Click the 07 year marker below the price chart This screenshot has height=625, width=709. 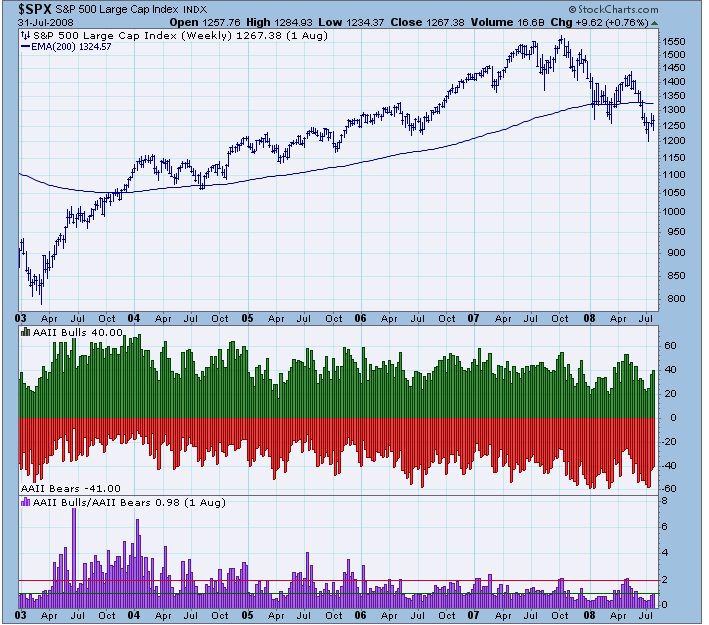point(477,318)
